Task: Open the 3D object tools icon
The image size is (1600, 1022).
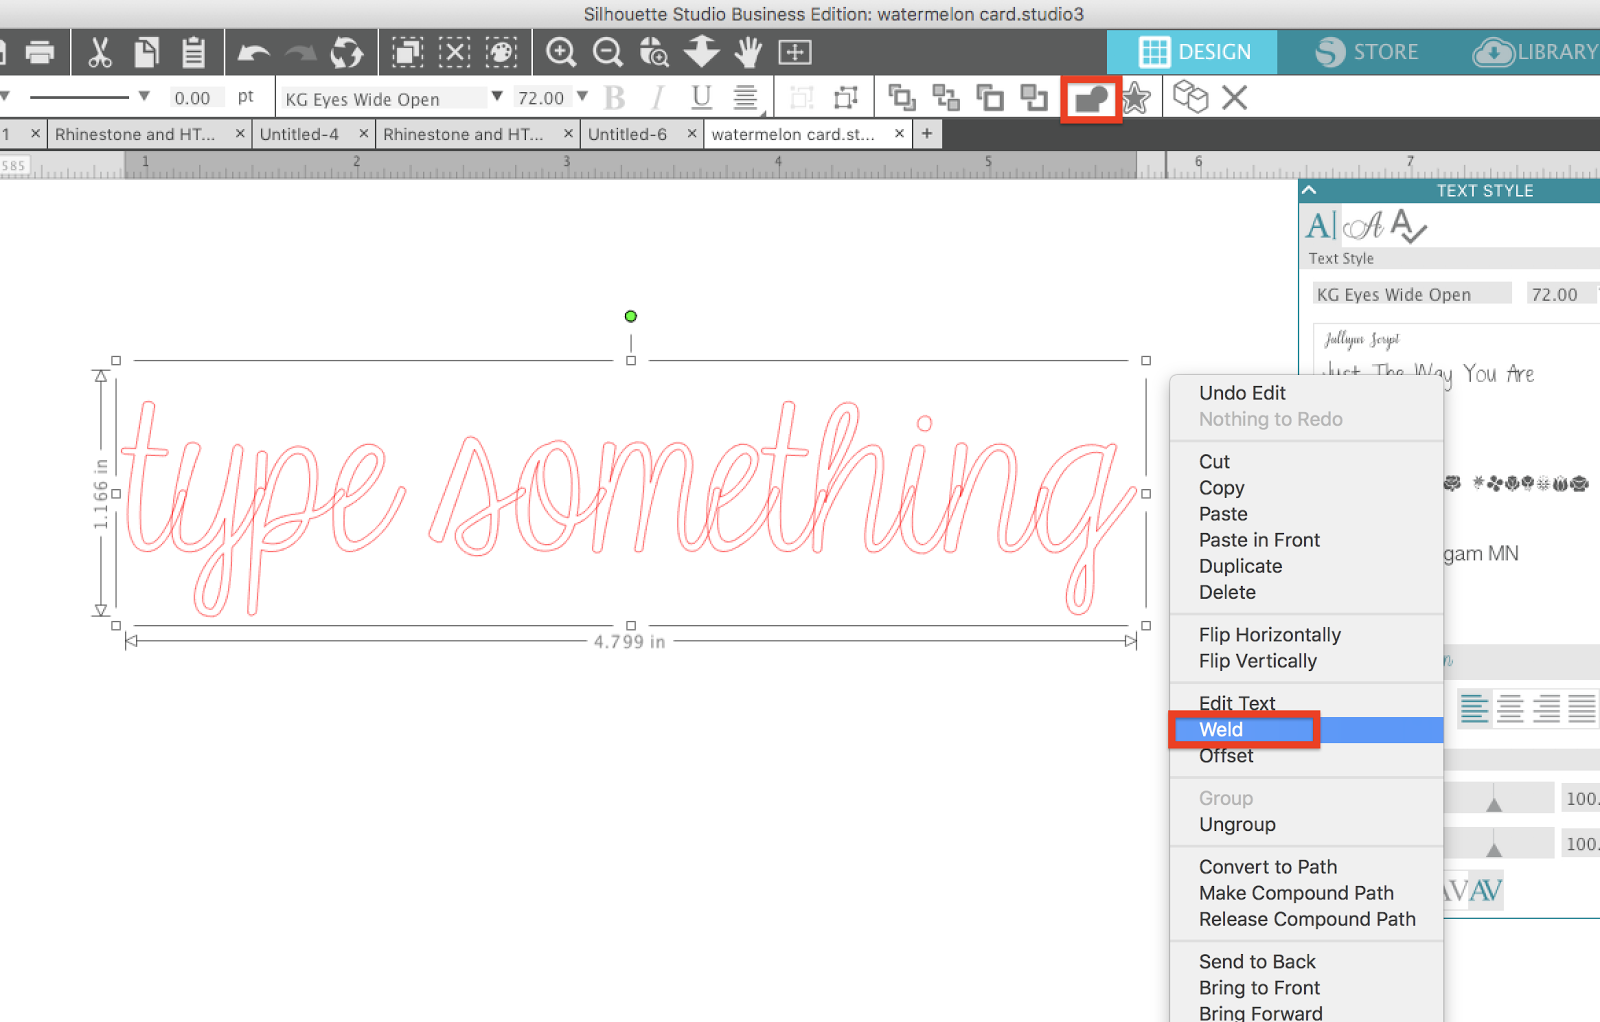Action: (x=1190, y=97)
